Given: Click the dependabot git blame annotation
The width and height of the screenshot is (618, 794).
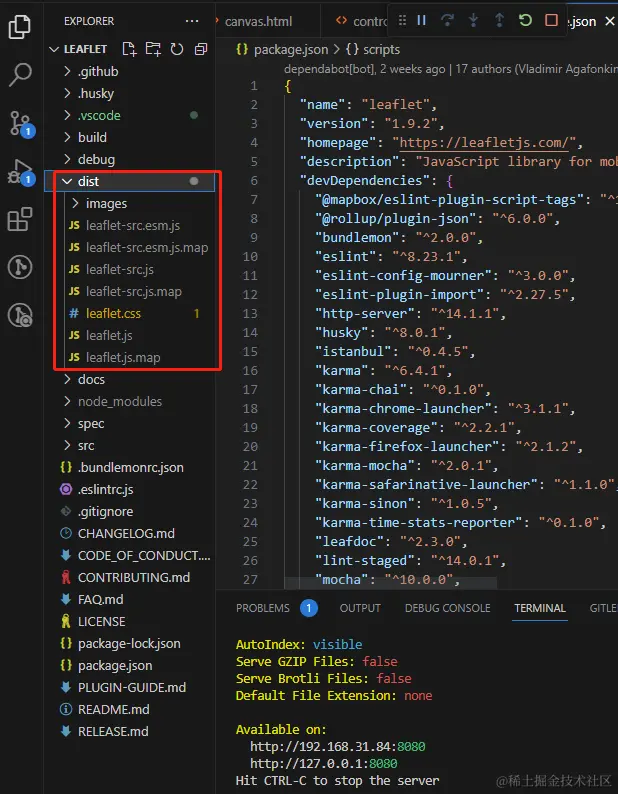Looking at the screenshot, I should 450,69.
